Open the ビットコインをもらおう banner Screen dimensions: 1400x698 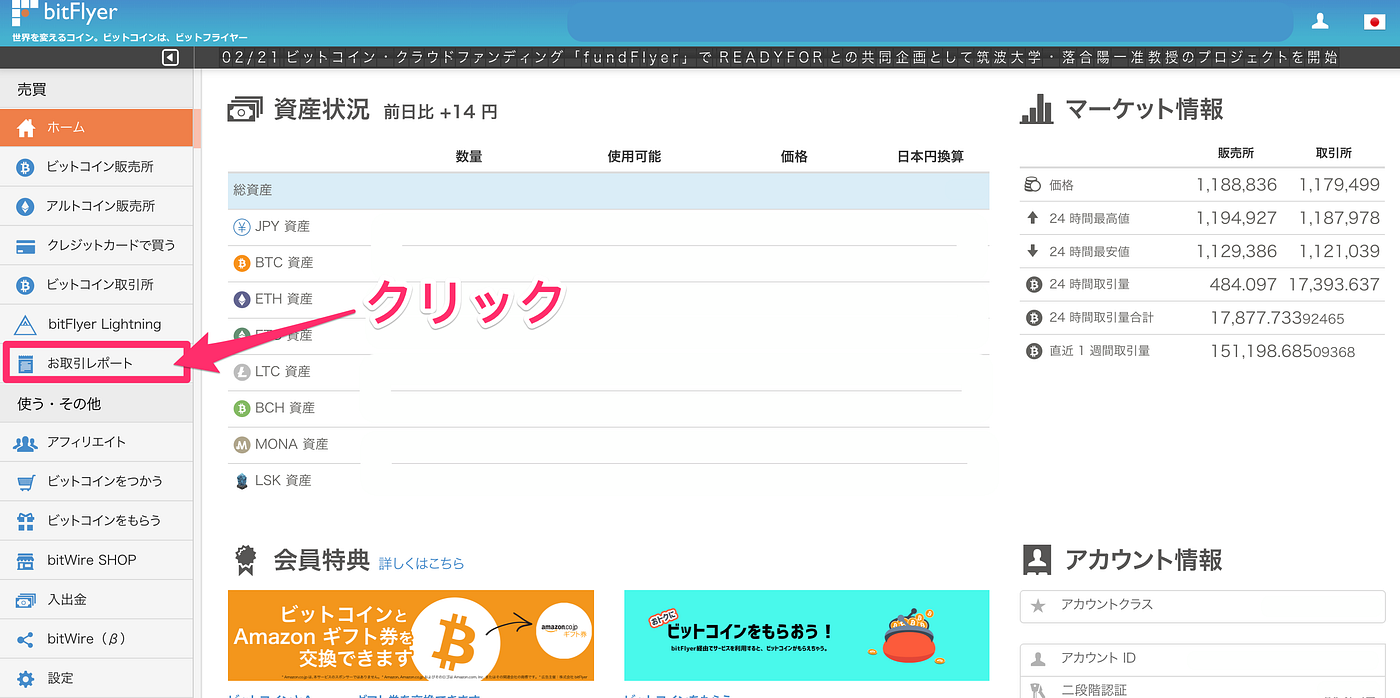[x=806, y=635]
